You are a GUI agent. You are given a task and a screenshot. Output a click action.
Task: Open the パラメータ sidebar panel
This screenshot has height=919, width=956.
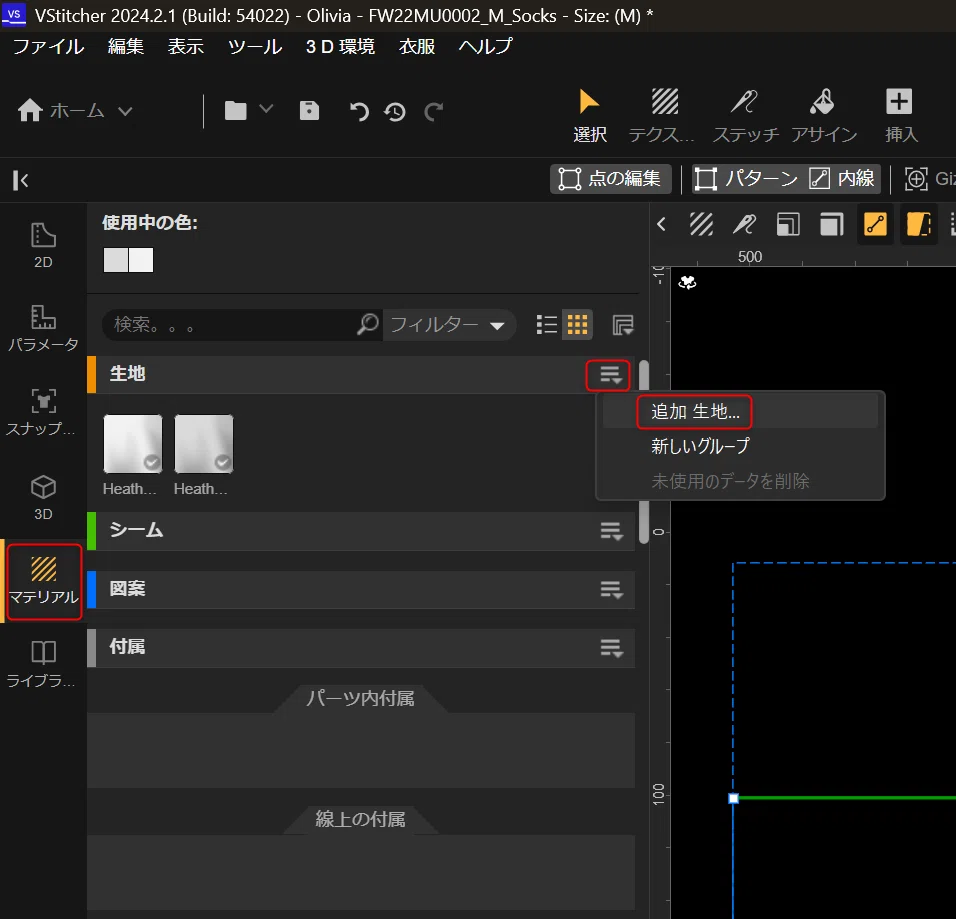tap(43, 328)
